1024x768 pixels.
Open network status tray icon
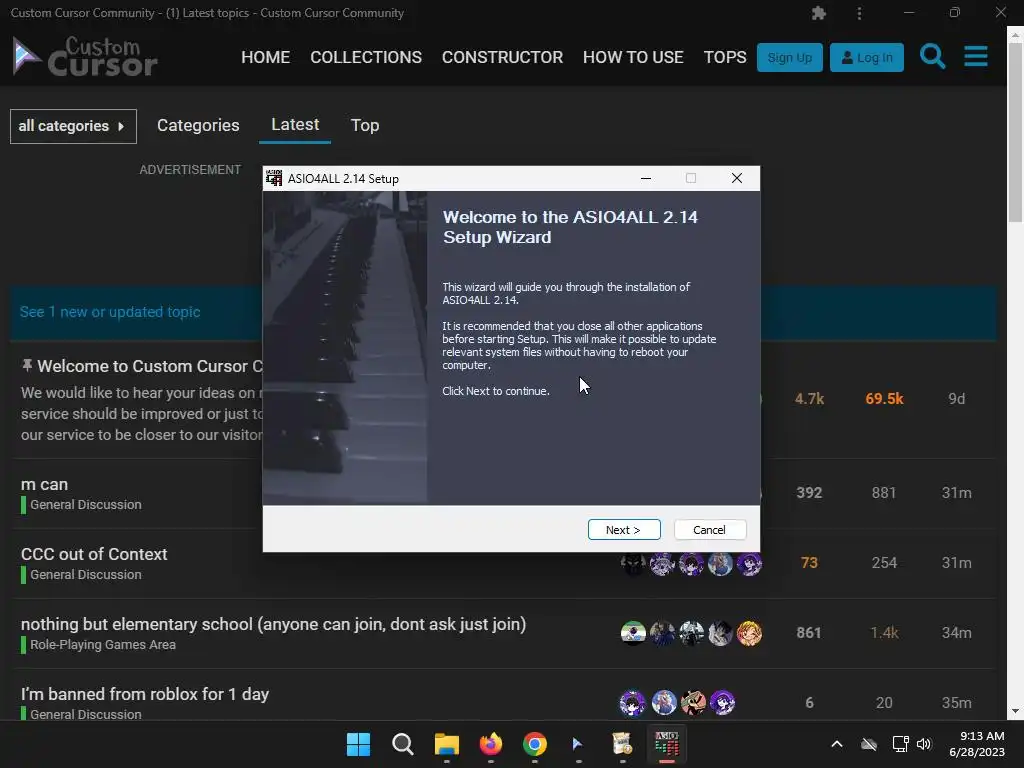coord(900,744)
